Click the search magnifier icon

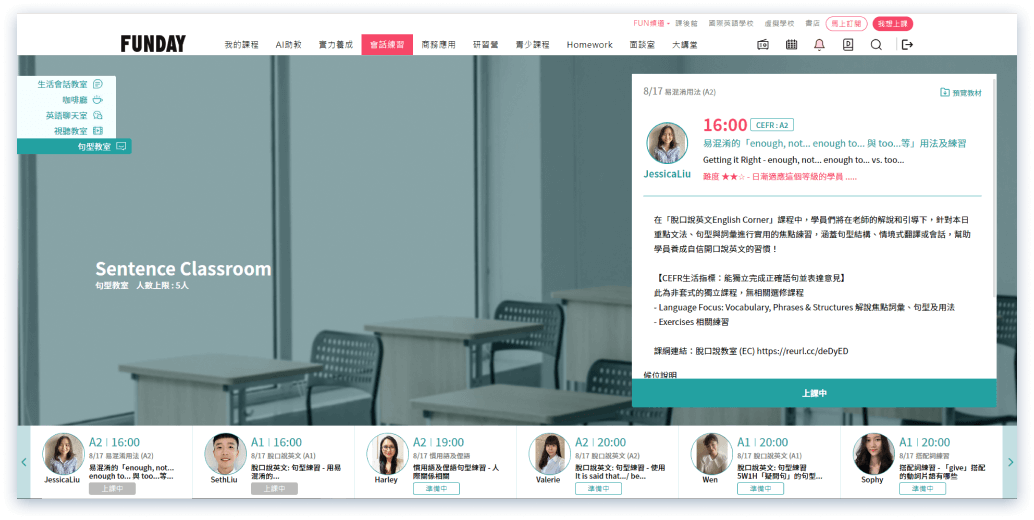coord(876,45)
